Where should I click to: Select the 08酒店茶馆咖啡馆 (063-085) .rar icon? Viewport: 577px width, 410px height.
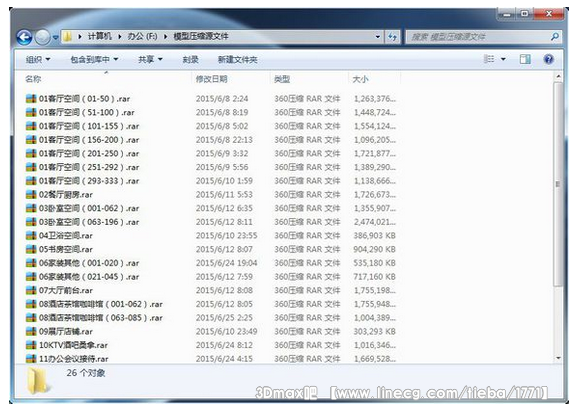pyautogui.click(x=31, y=318)
